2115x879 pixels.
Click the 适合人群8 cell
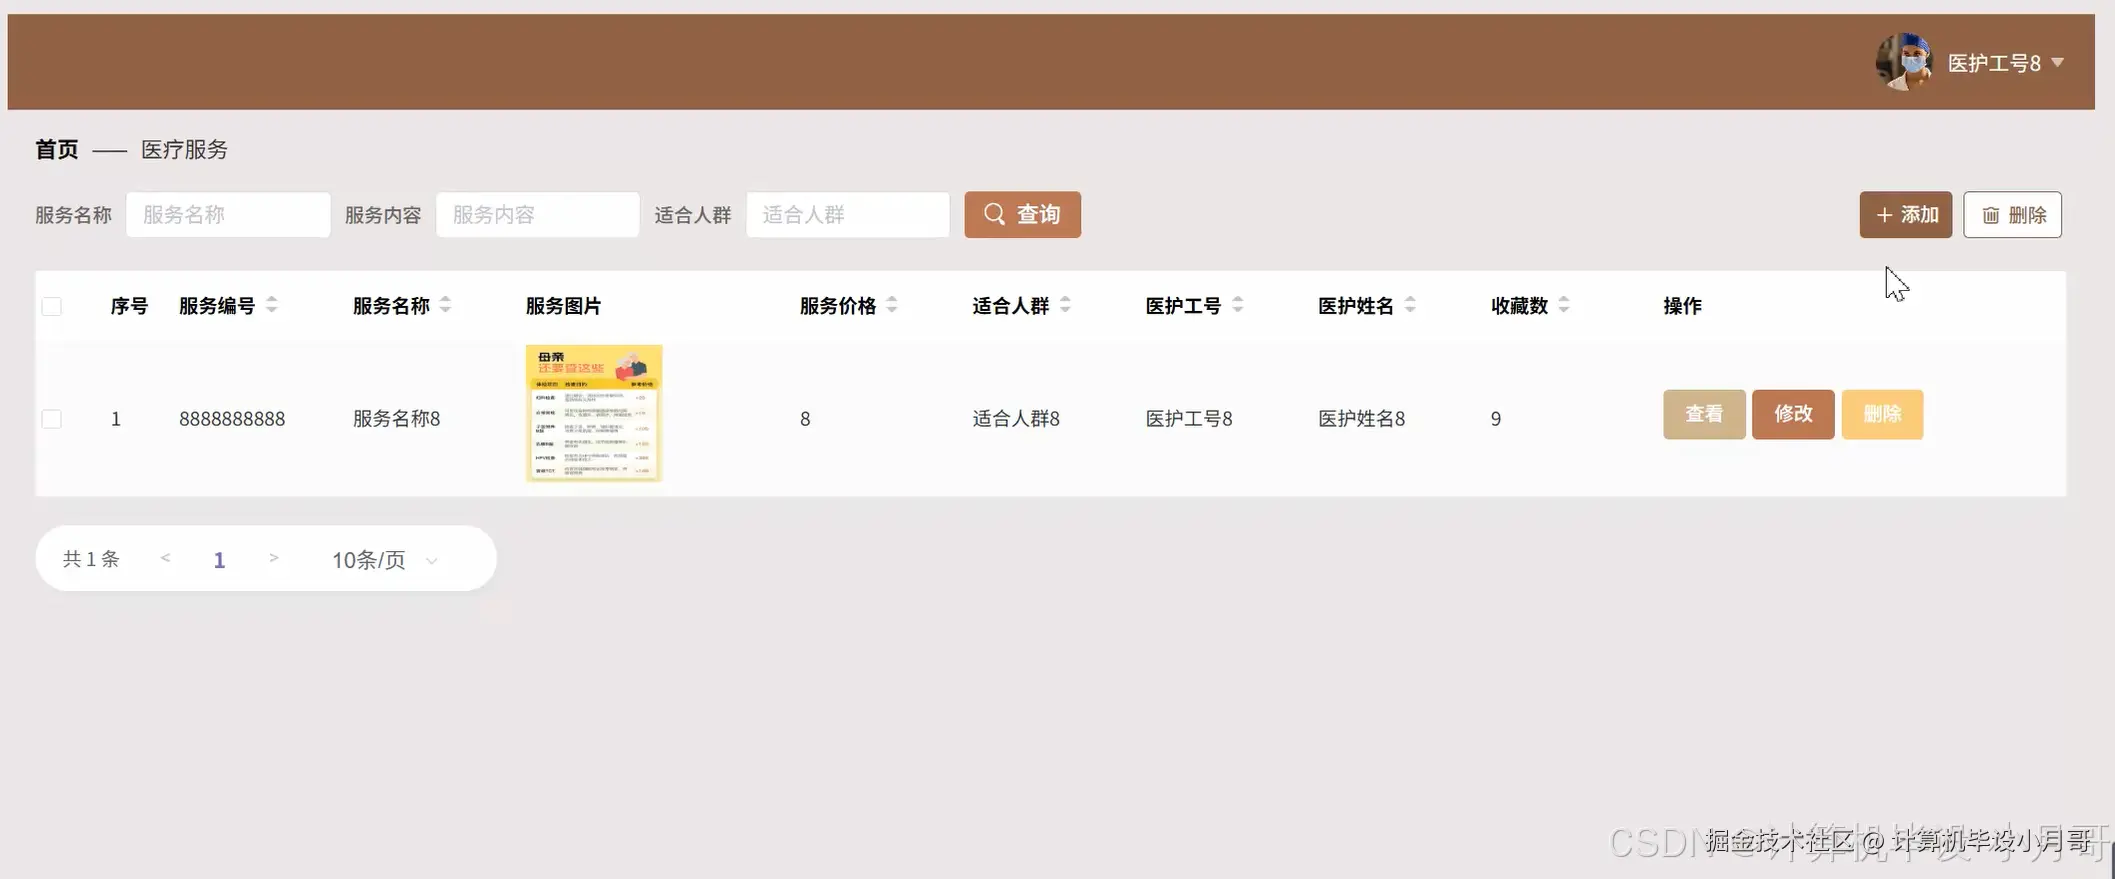(x=1016, y=419)
